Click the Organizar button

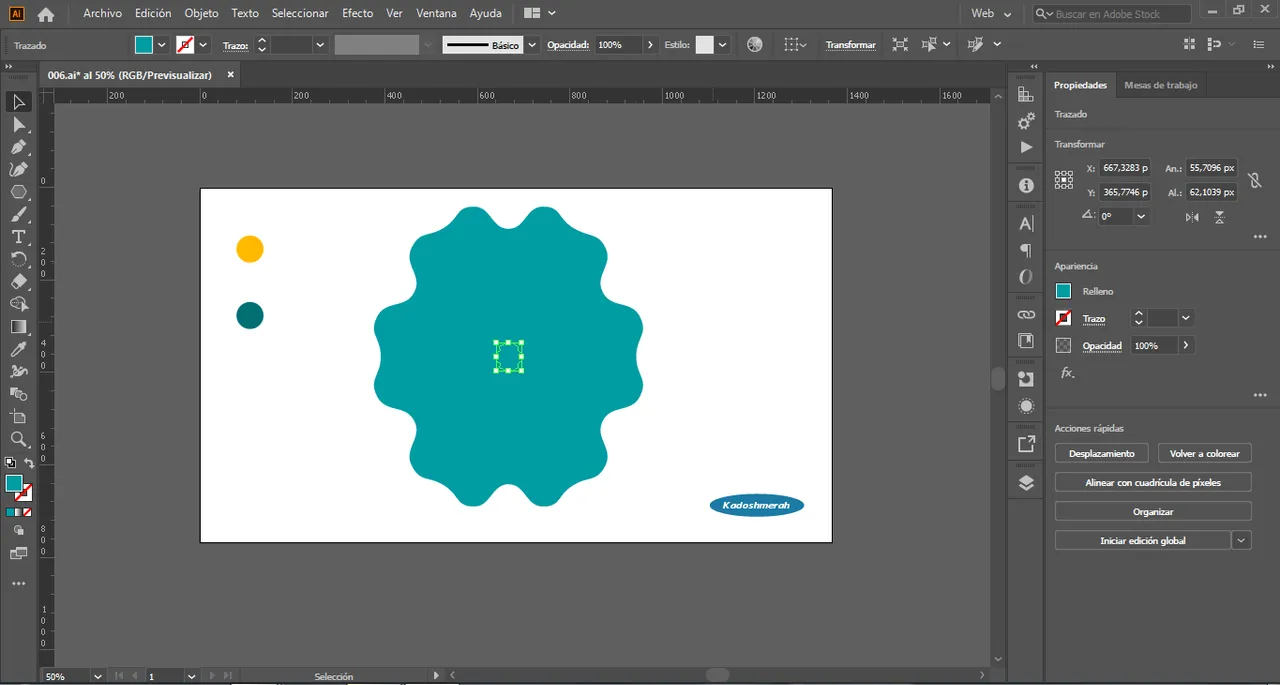tap(1153, 511)
